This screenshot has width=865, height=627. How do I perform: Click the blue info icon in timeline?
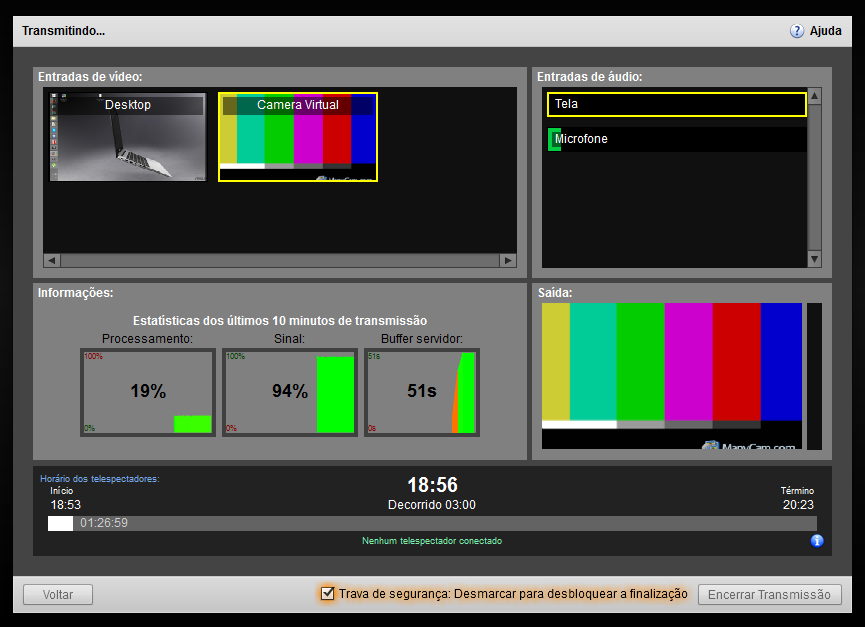(817, 541)
